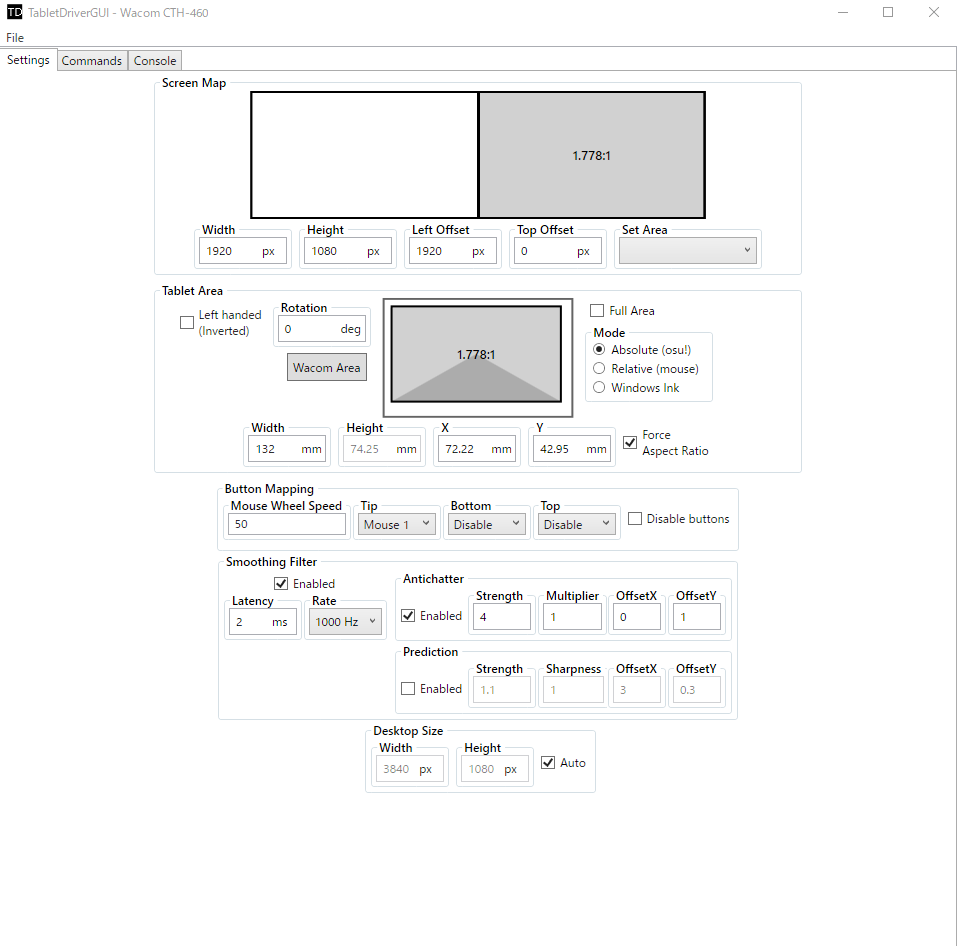Image resolution: width=957 pixels, height=946 pixels.
Task: Open the Bottom button mapping dropdown
Action: coord(486,524)
